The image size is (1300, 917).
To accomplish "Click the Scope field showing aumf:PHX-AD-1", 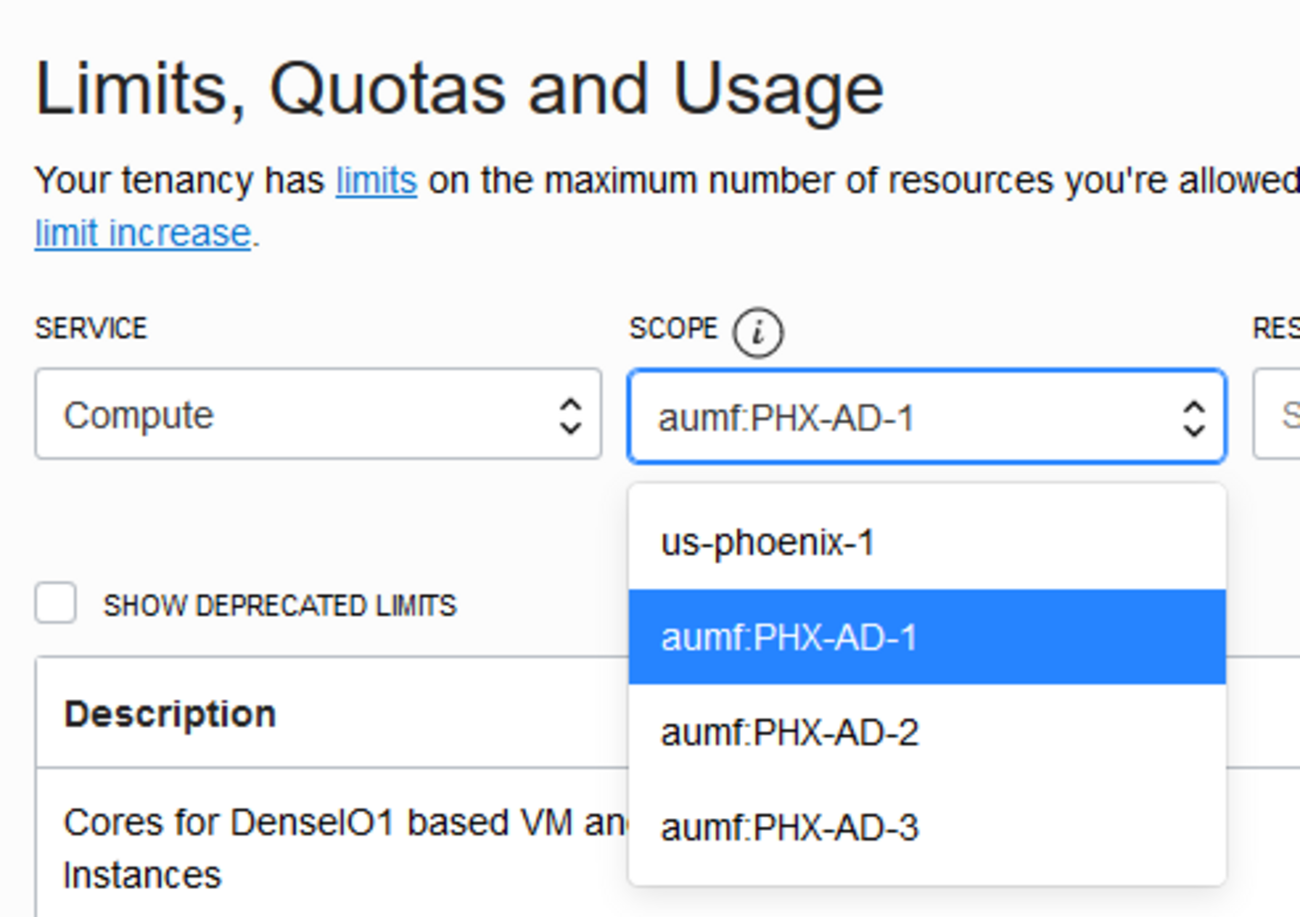I will click(x=900, y=418).
